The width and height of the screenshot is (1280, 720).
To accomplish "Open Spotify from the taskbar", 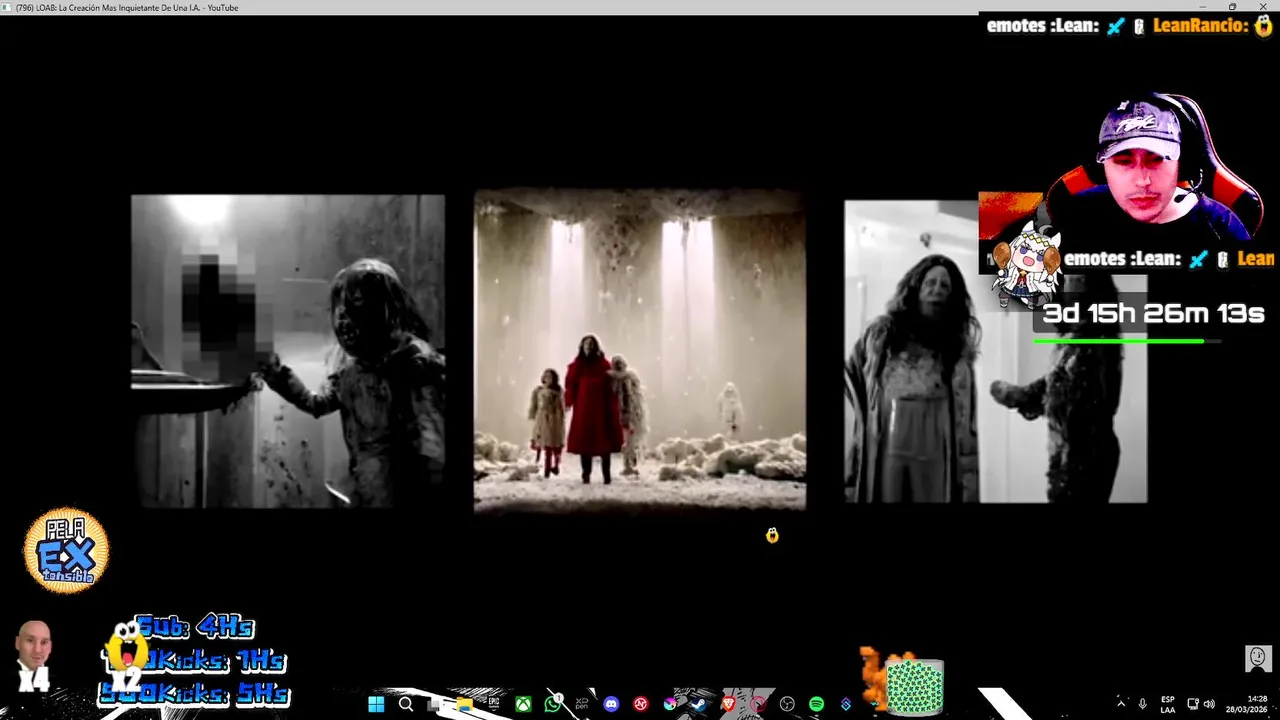I will pyautogui.click(x=816, y=704).
